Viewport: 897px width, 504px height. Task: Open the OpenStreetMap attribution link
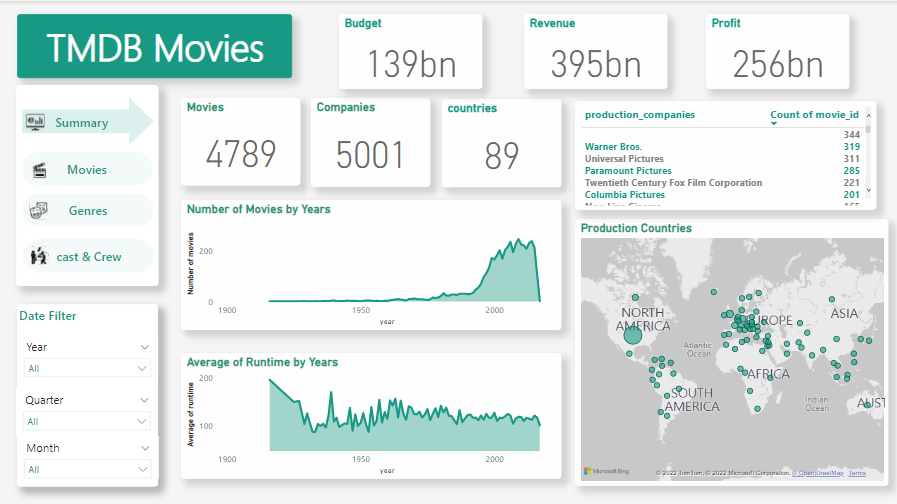(x=817, y=473)
